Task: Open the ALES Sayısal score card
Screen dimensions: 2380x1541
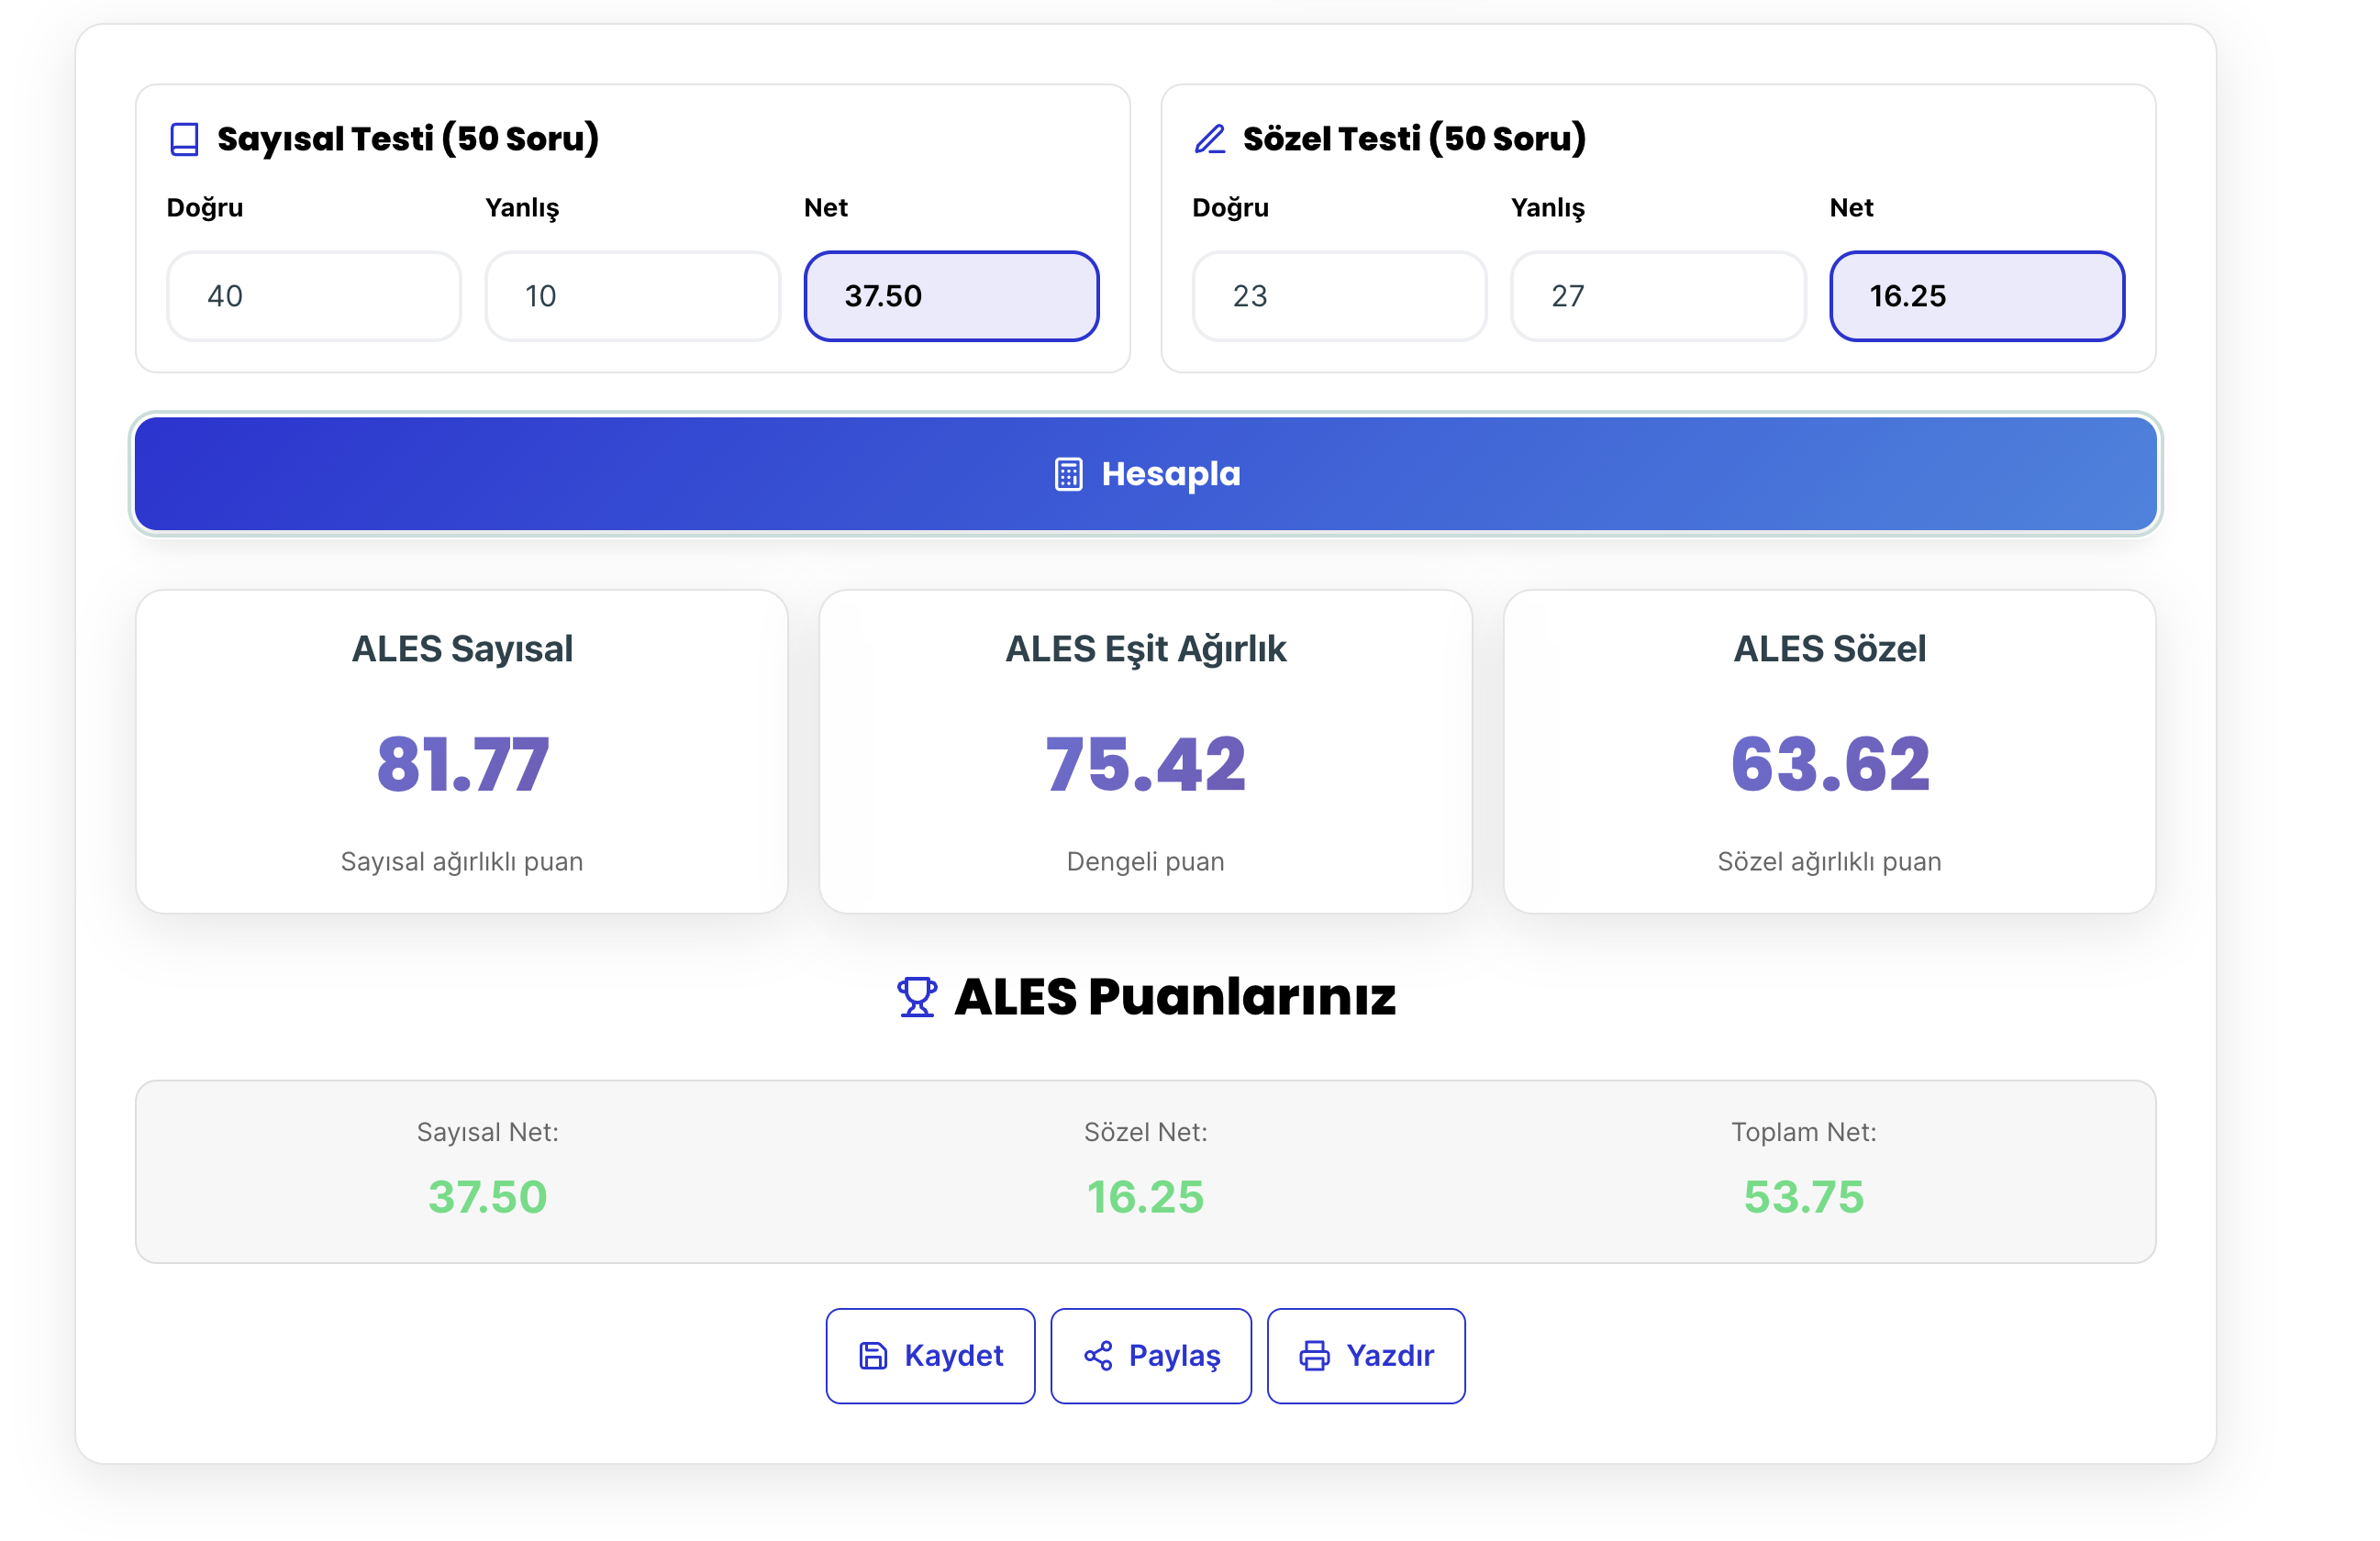Action: (462, 751)
